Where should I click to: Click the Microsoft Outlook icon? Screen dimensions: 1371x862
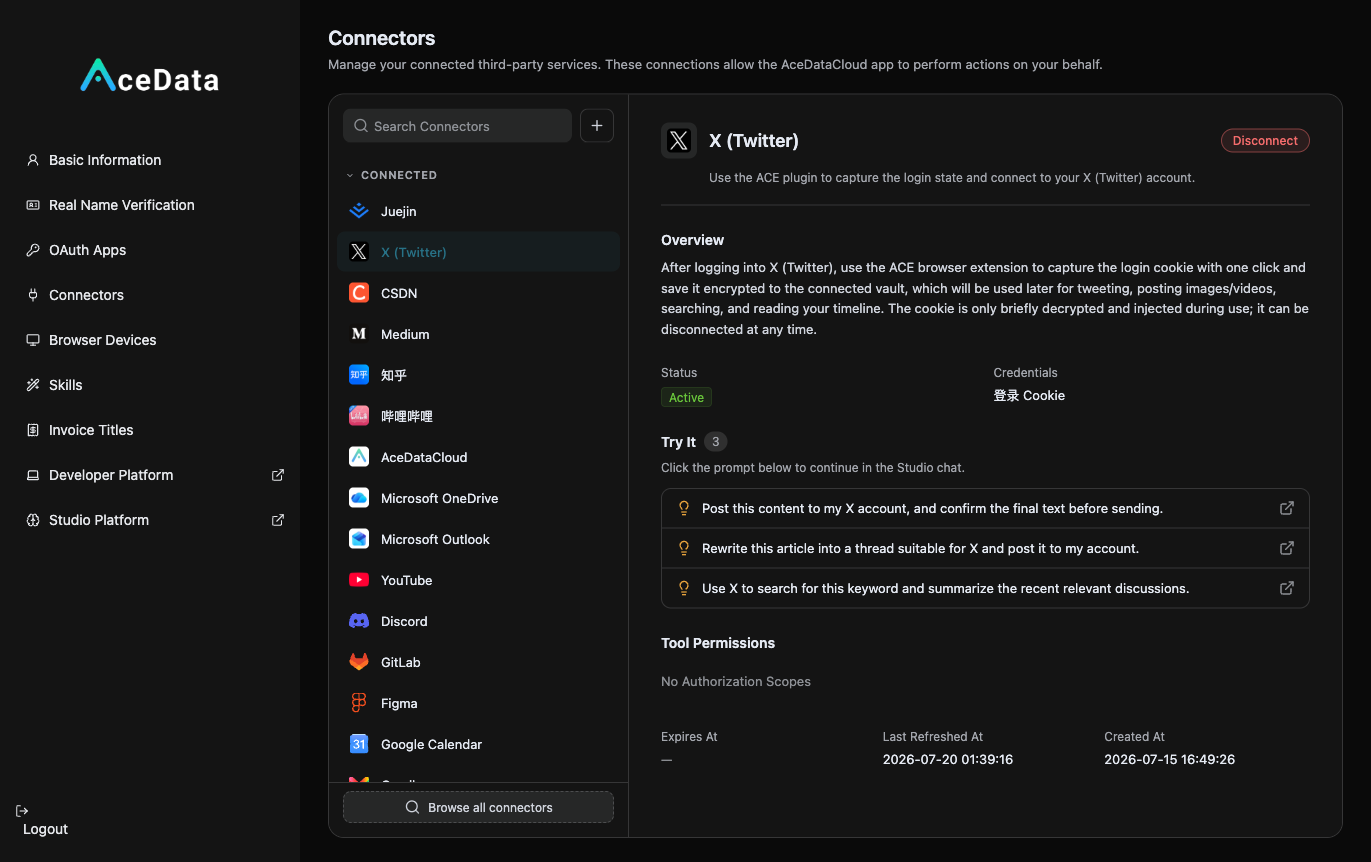point(359,539)
